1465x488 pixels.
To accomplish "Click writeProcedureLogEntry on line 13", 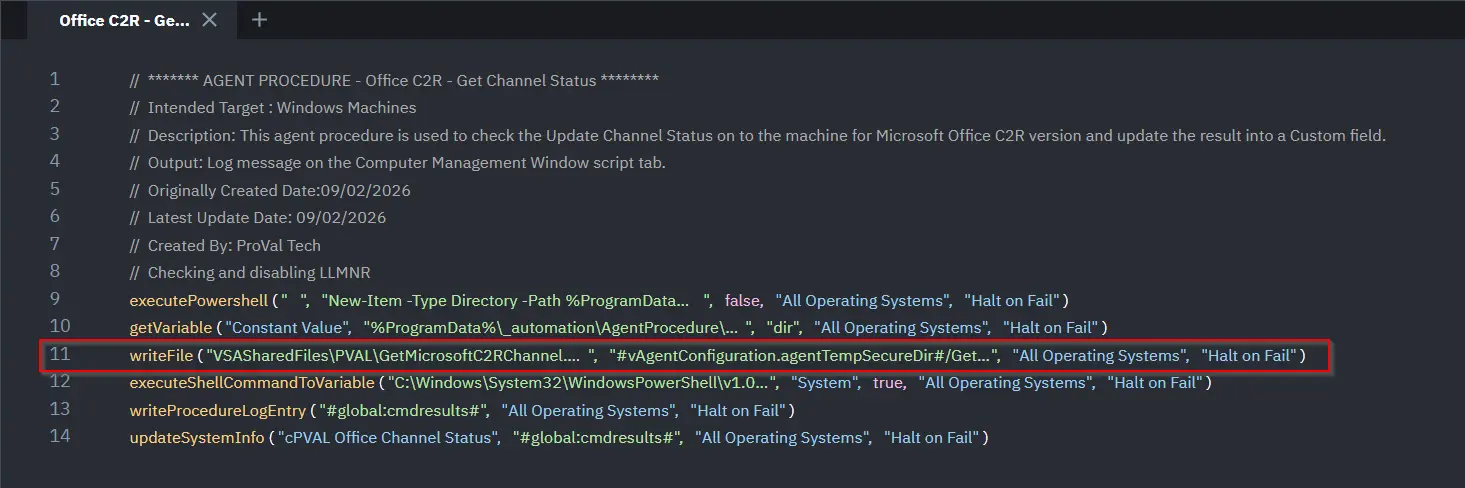I will 217,410.
